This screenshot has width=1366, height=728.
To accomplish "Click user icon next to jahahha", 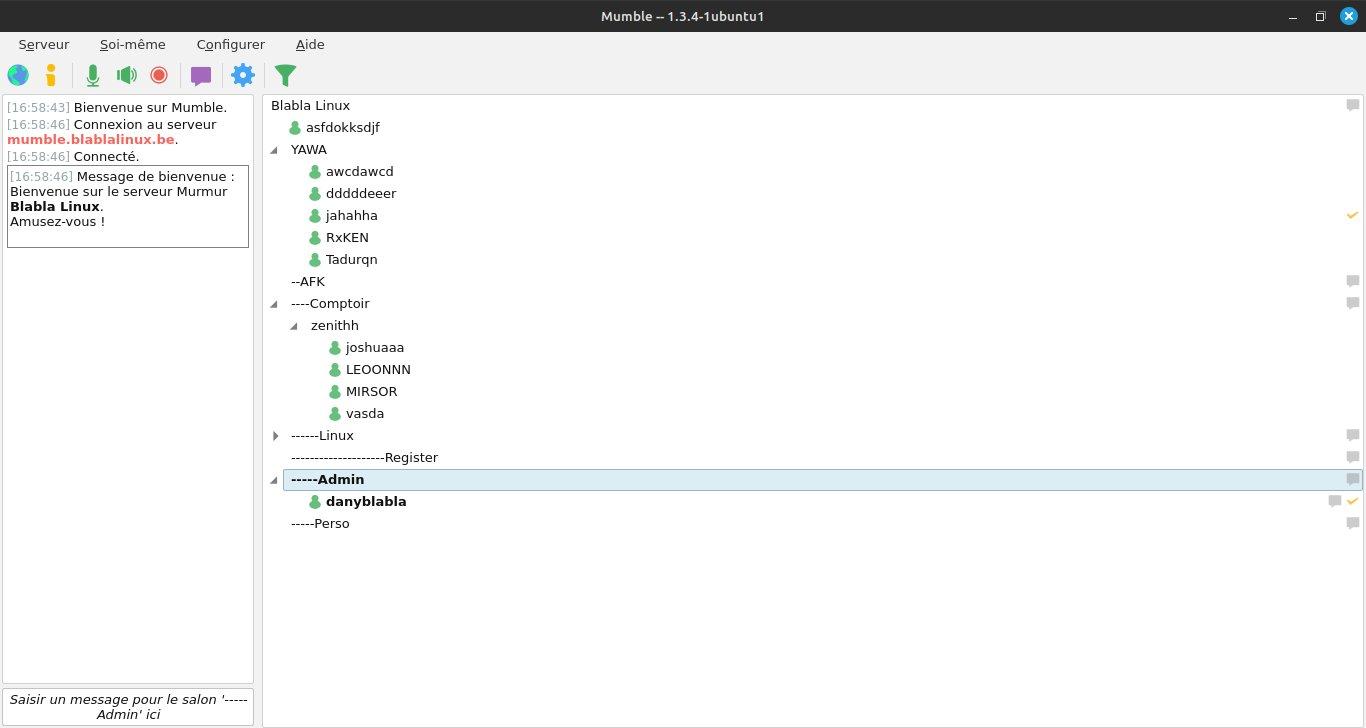I will coord(315,216).
